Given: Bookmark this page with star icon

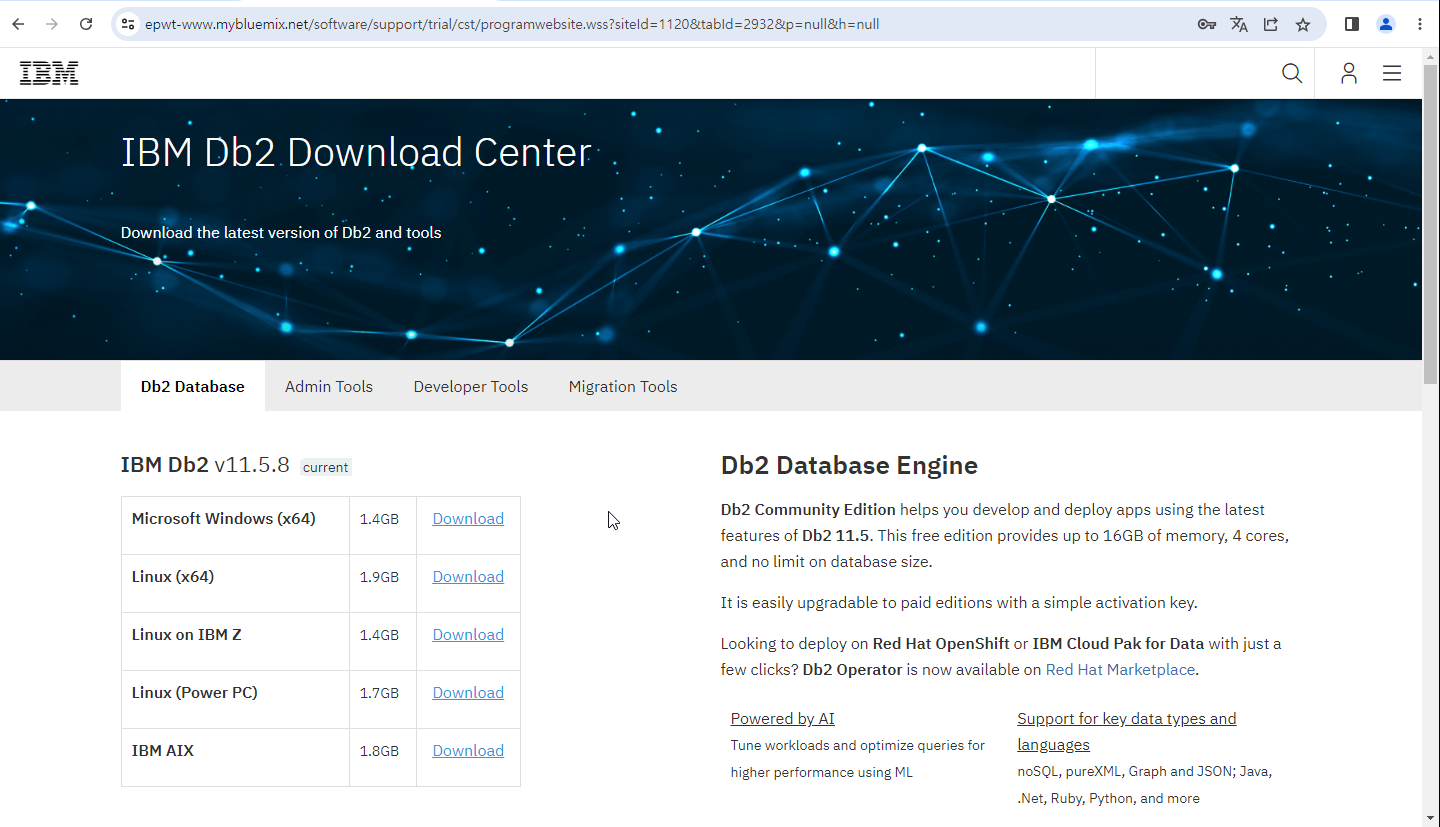Looking at the screenshot, I should click(x=1303, y=24).
